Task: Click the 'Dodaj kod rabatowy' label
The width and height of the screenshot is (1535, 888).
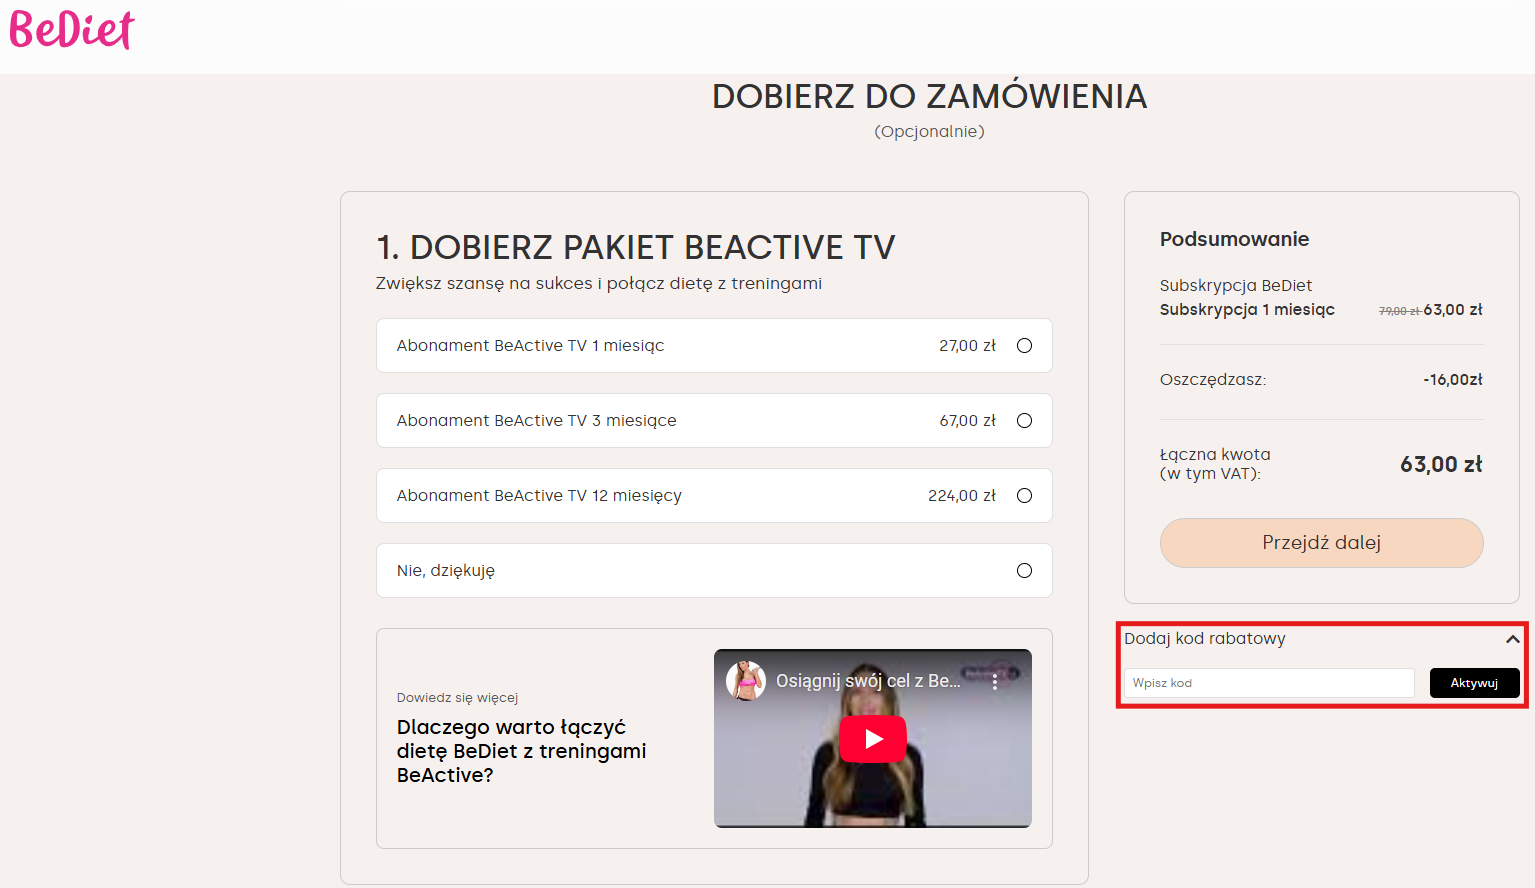Action: tap(1204, 639)
